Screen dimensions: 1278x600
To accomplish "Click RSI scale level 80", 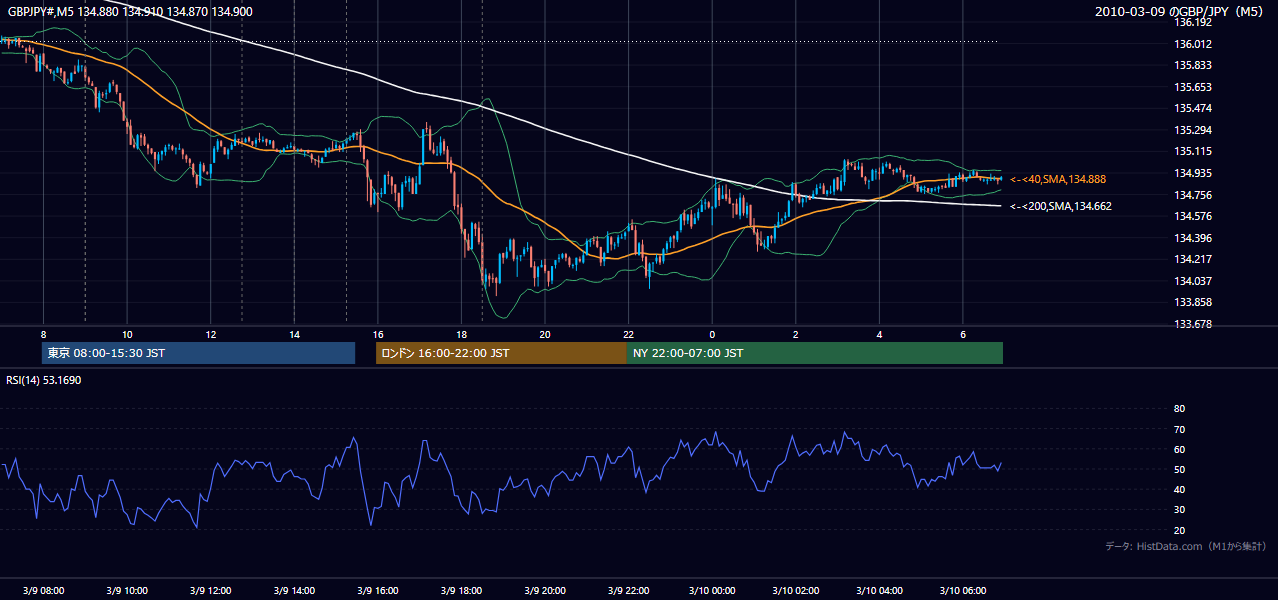I will (x=1179, y=409).
